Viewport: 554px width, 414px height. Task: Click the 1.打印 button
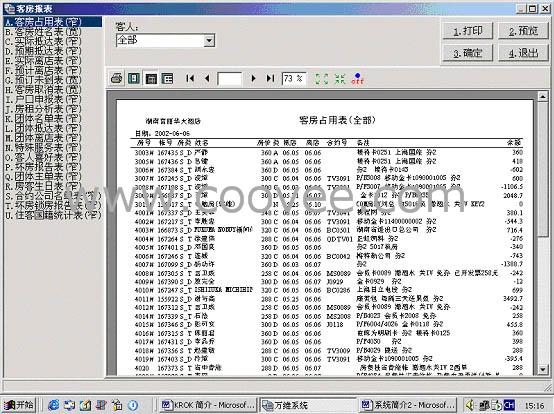point(468,31)
